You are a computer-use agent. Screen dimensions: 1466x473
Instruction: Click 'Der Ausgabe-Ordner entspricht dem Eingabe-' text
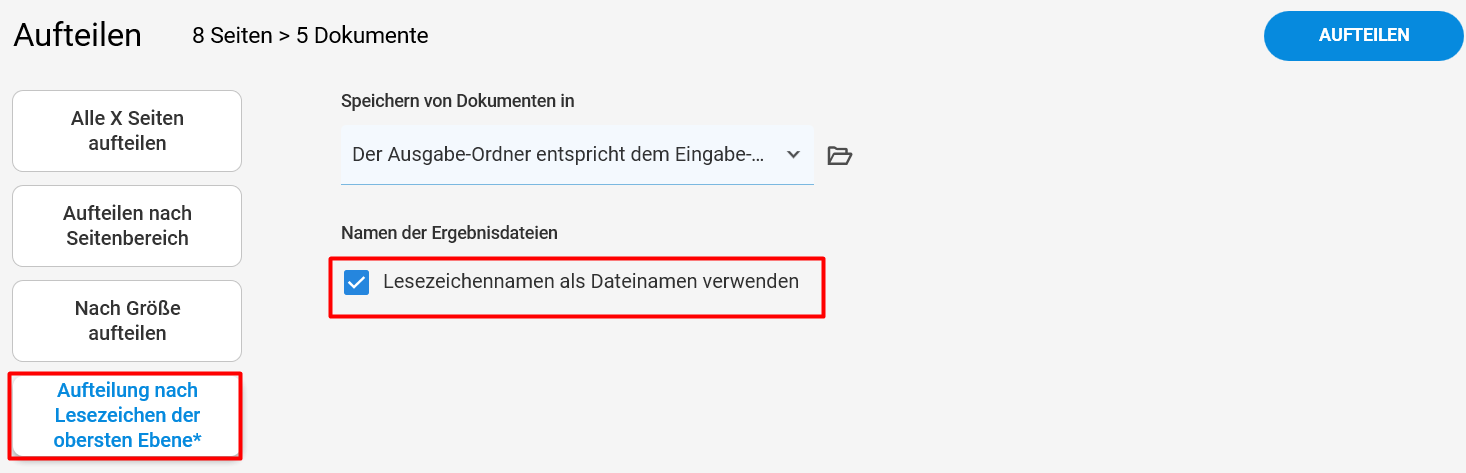click(x=559, y=155)
